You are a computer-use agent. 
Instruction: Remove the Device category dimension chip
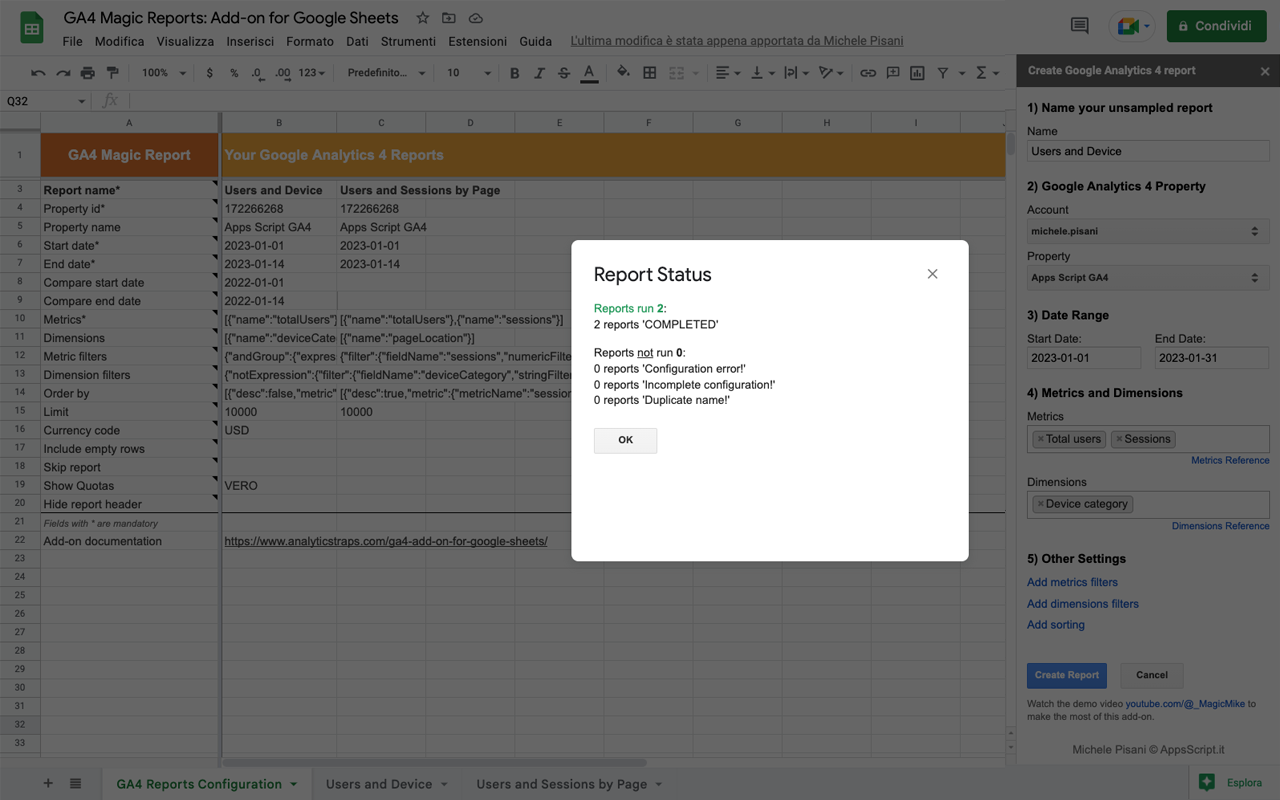(x=1043, y=503)
